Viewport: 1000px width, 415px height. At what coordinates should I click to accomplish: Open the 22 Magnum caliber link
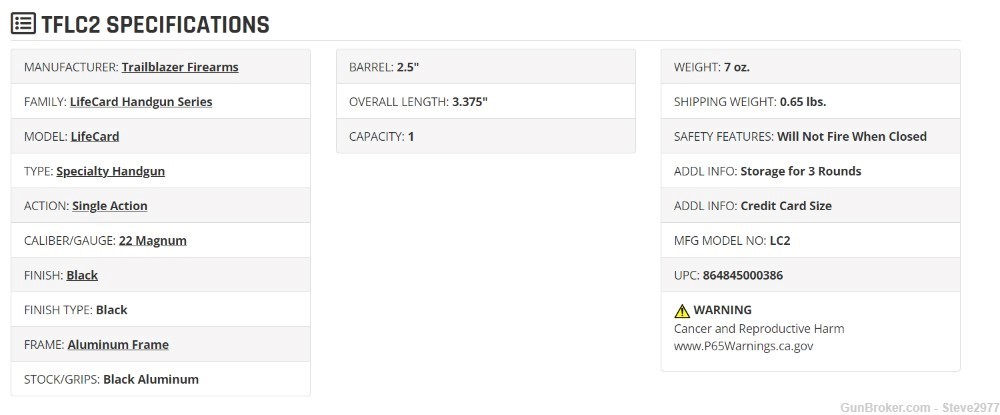click(152, 240)
